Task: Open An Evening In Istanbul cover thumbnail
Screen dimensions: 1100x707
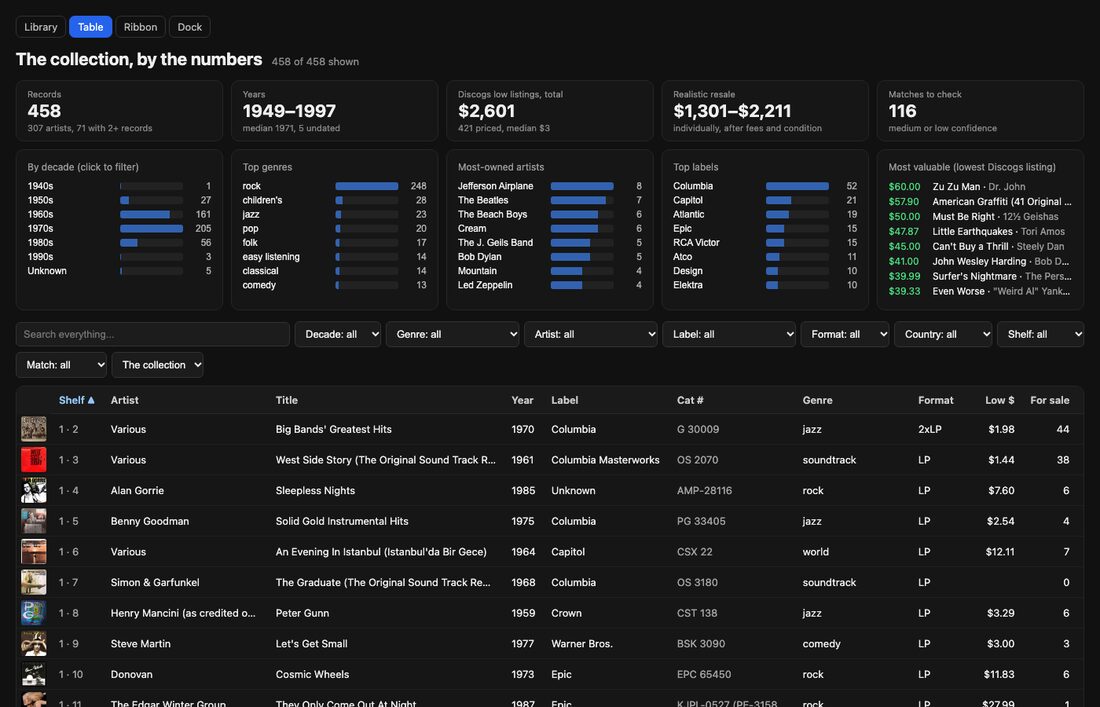Action: click(34, 551)
